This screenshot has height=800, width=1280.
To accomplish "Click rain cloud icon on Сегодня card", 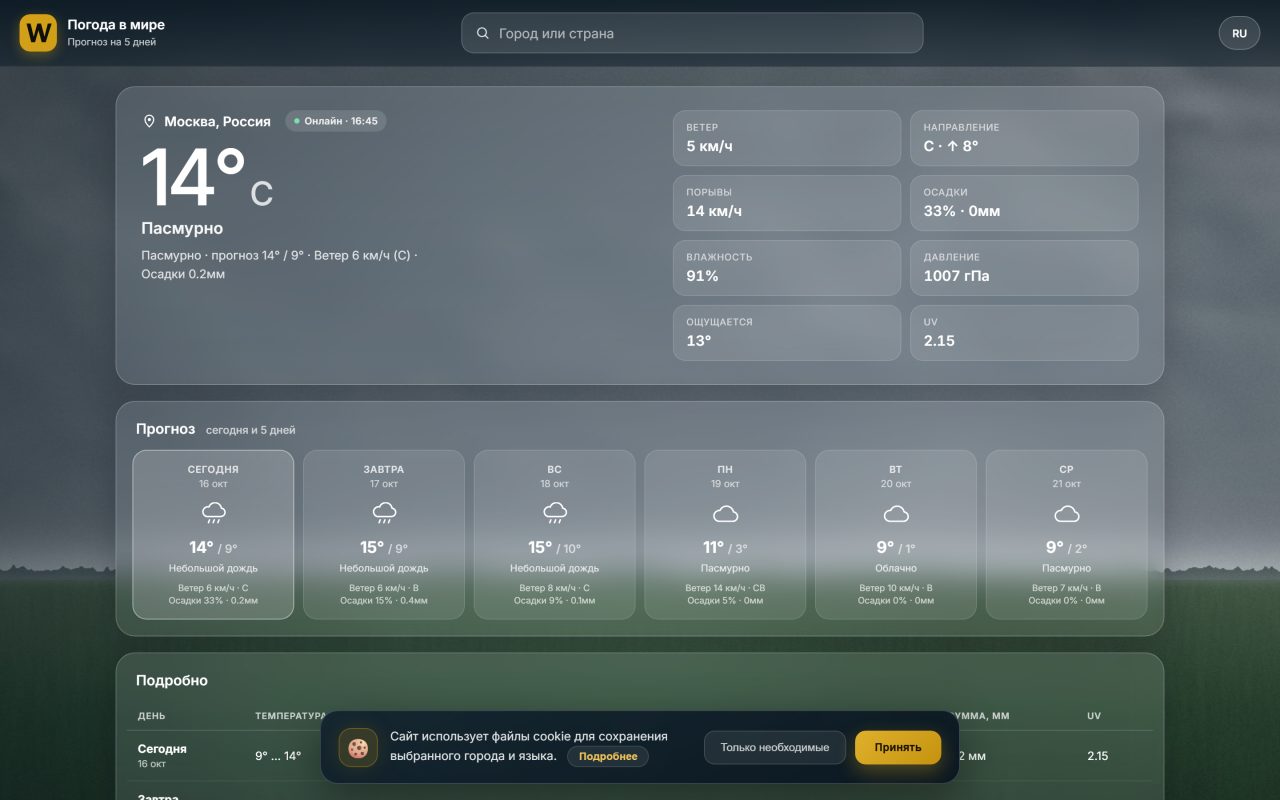I will (213, 514).
